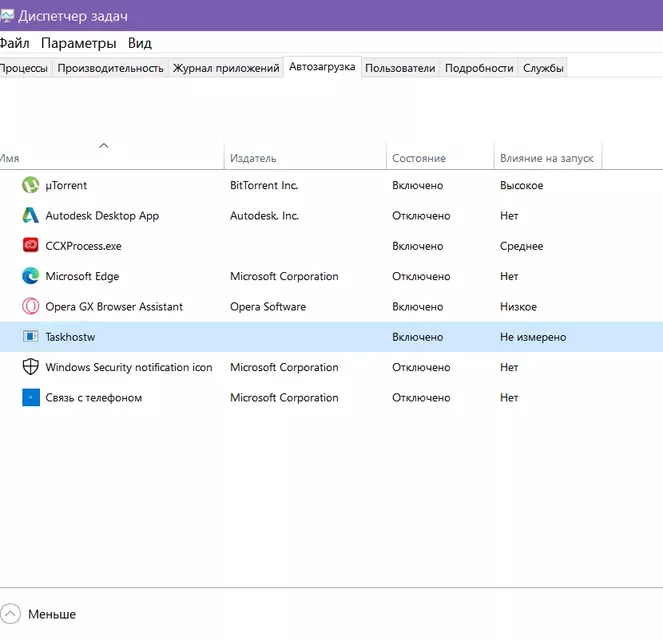The height and width of the screenshot is (640, 663).
Task: Click the Autodesk Desktop App icon
Action: pos(30,215)
